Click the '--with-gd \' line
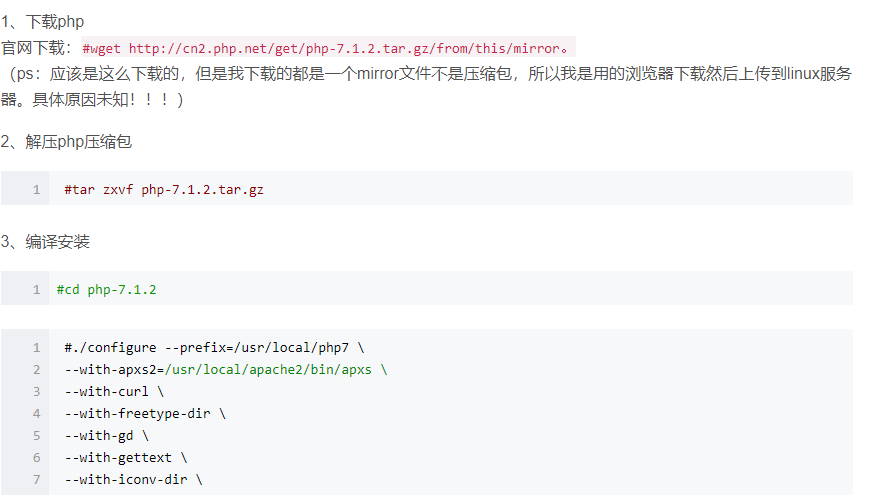Viewport: 871px width, 495px height. click(107, 436)
